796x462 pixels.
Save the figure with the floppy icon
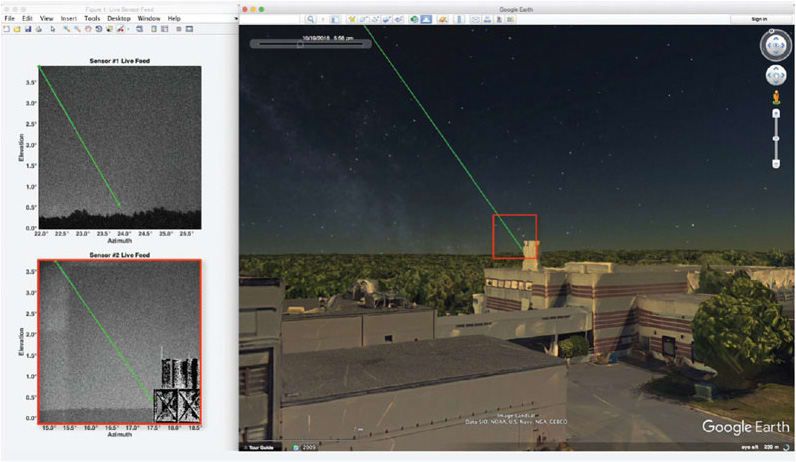(28, 29)
